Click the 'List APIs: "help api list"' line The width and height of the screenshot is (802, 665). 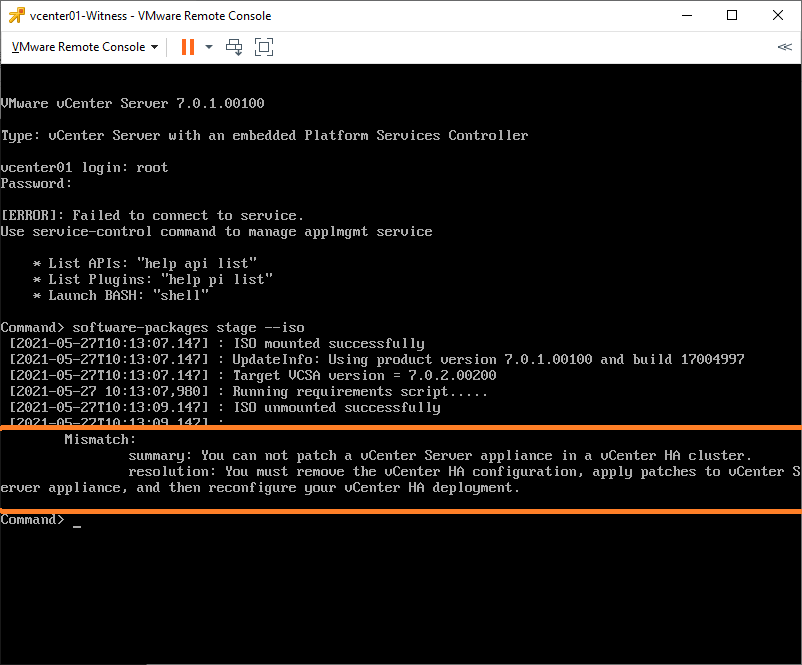pos(145,263)
